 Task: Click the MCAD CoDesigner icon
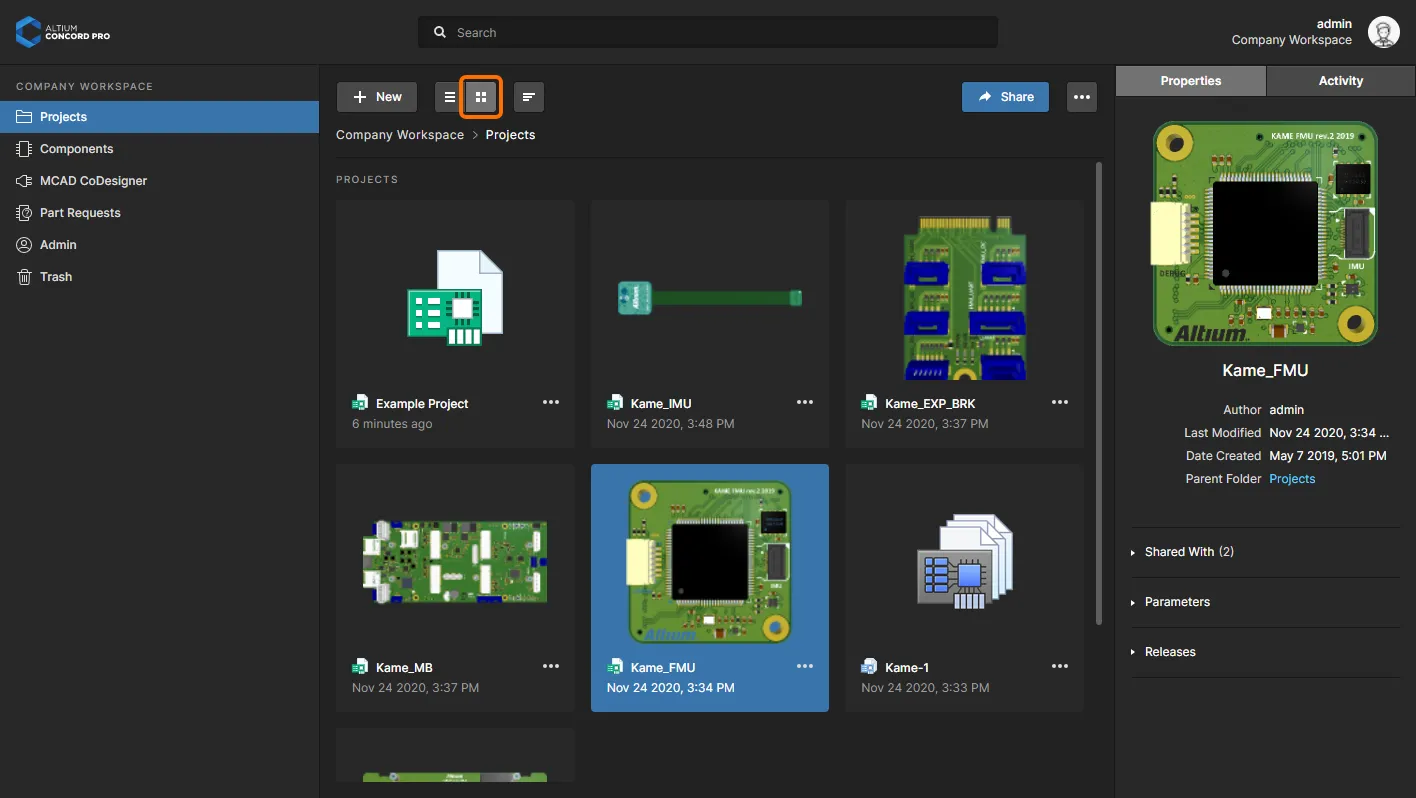tap(24, 181)
